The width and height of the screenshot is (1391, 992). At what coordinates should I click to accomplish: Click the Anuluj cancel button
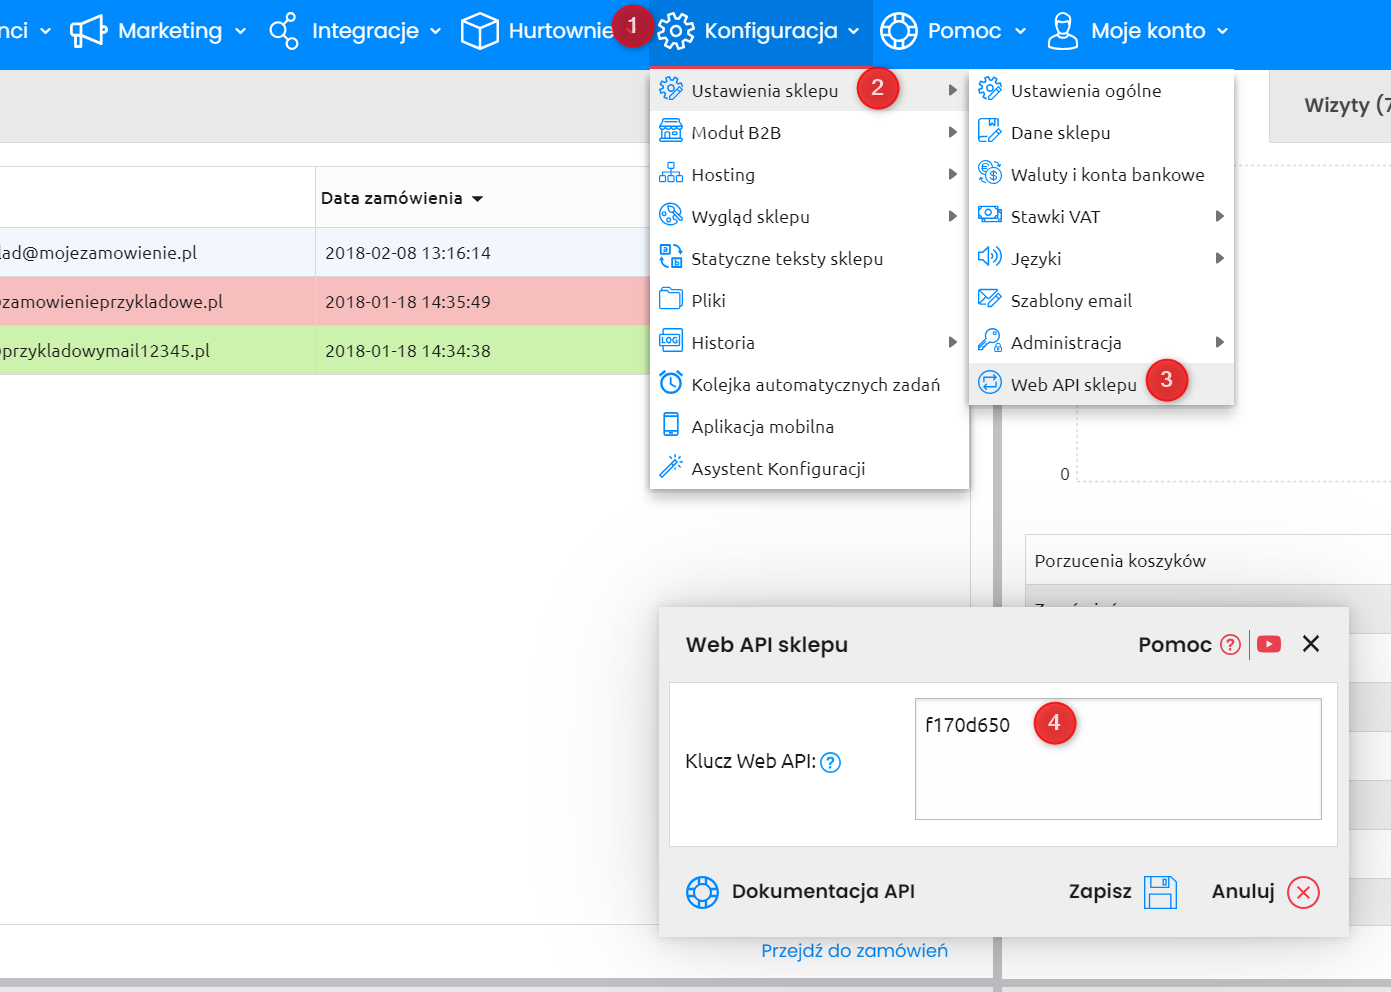click(1266, 892)
